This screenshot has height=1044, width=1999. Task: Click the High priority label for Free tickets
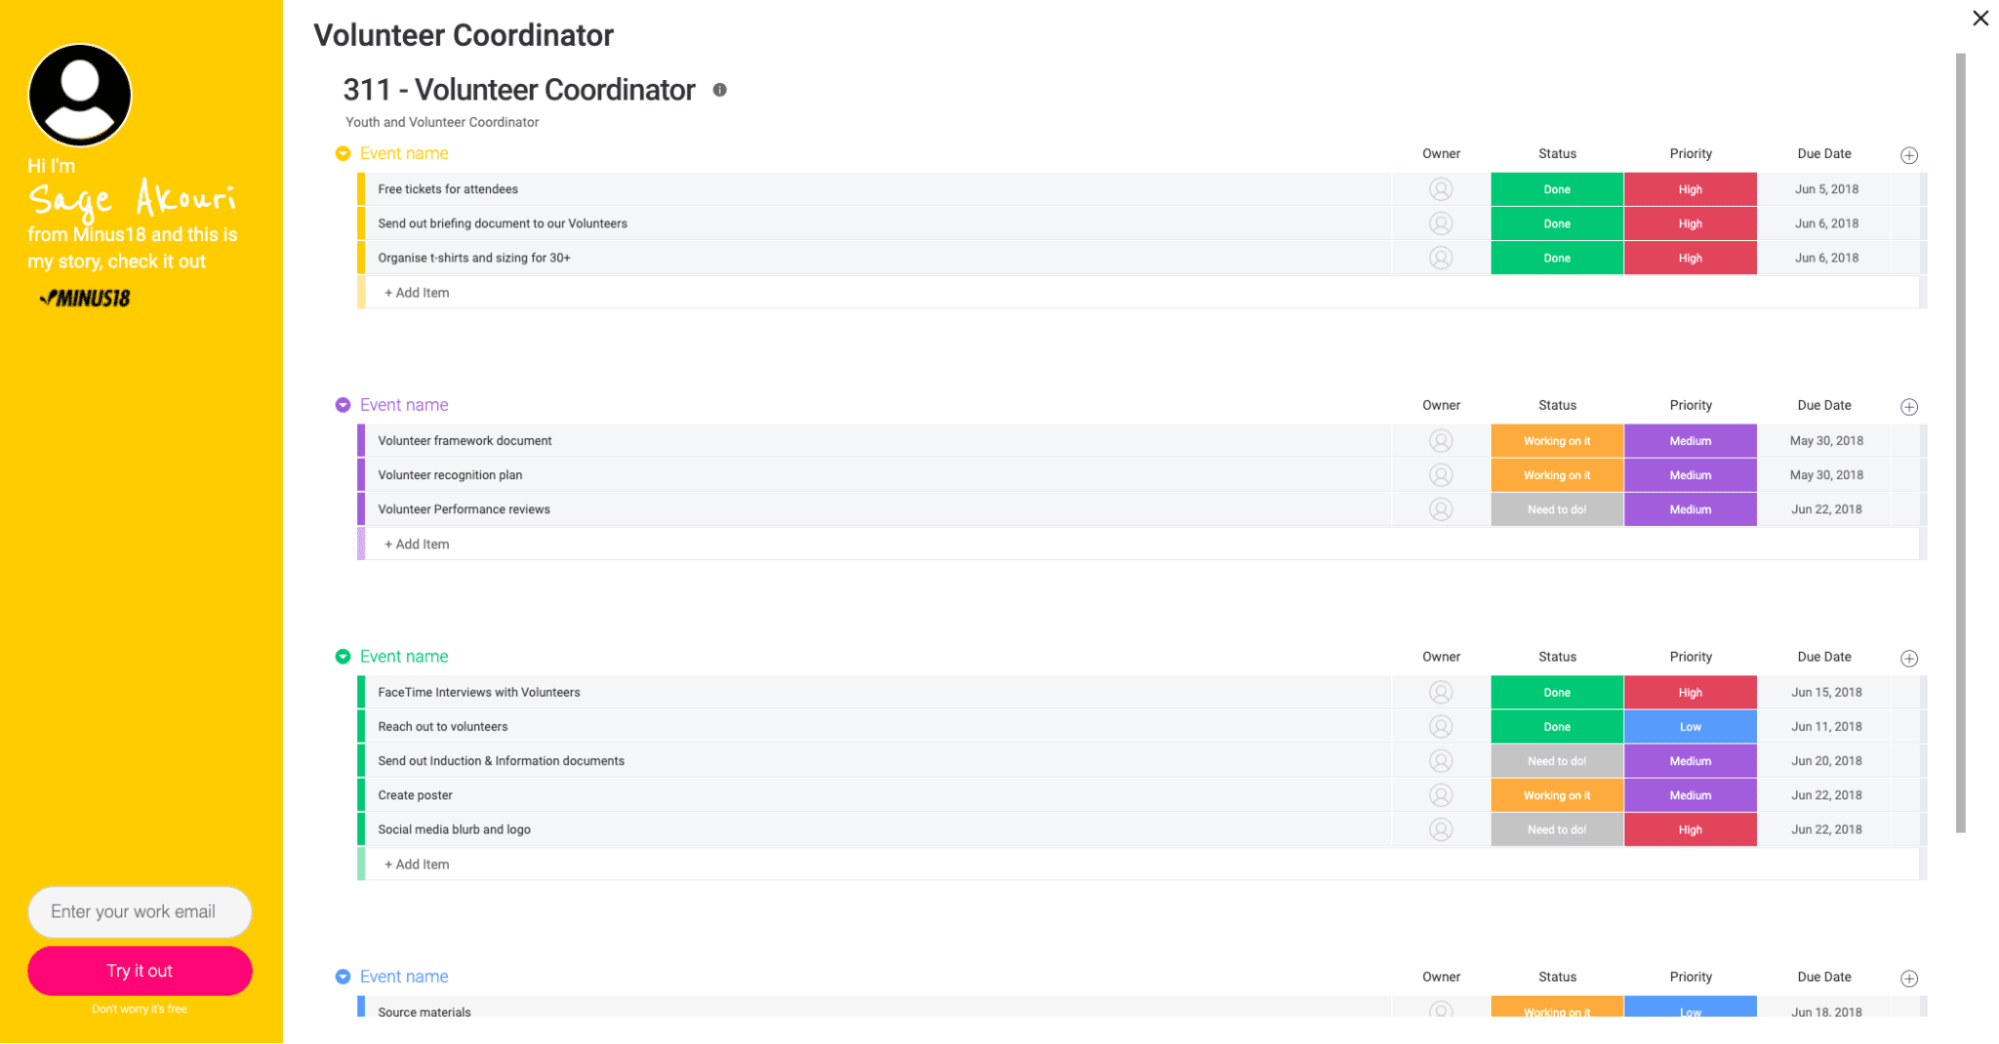1690,189
